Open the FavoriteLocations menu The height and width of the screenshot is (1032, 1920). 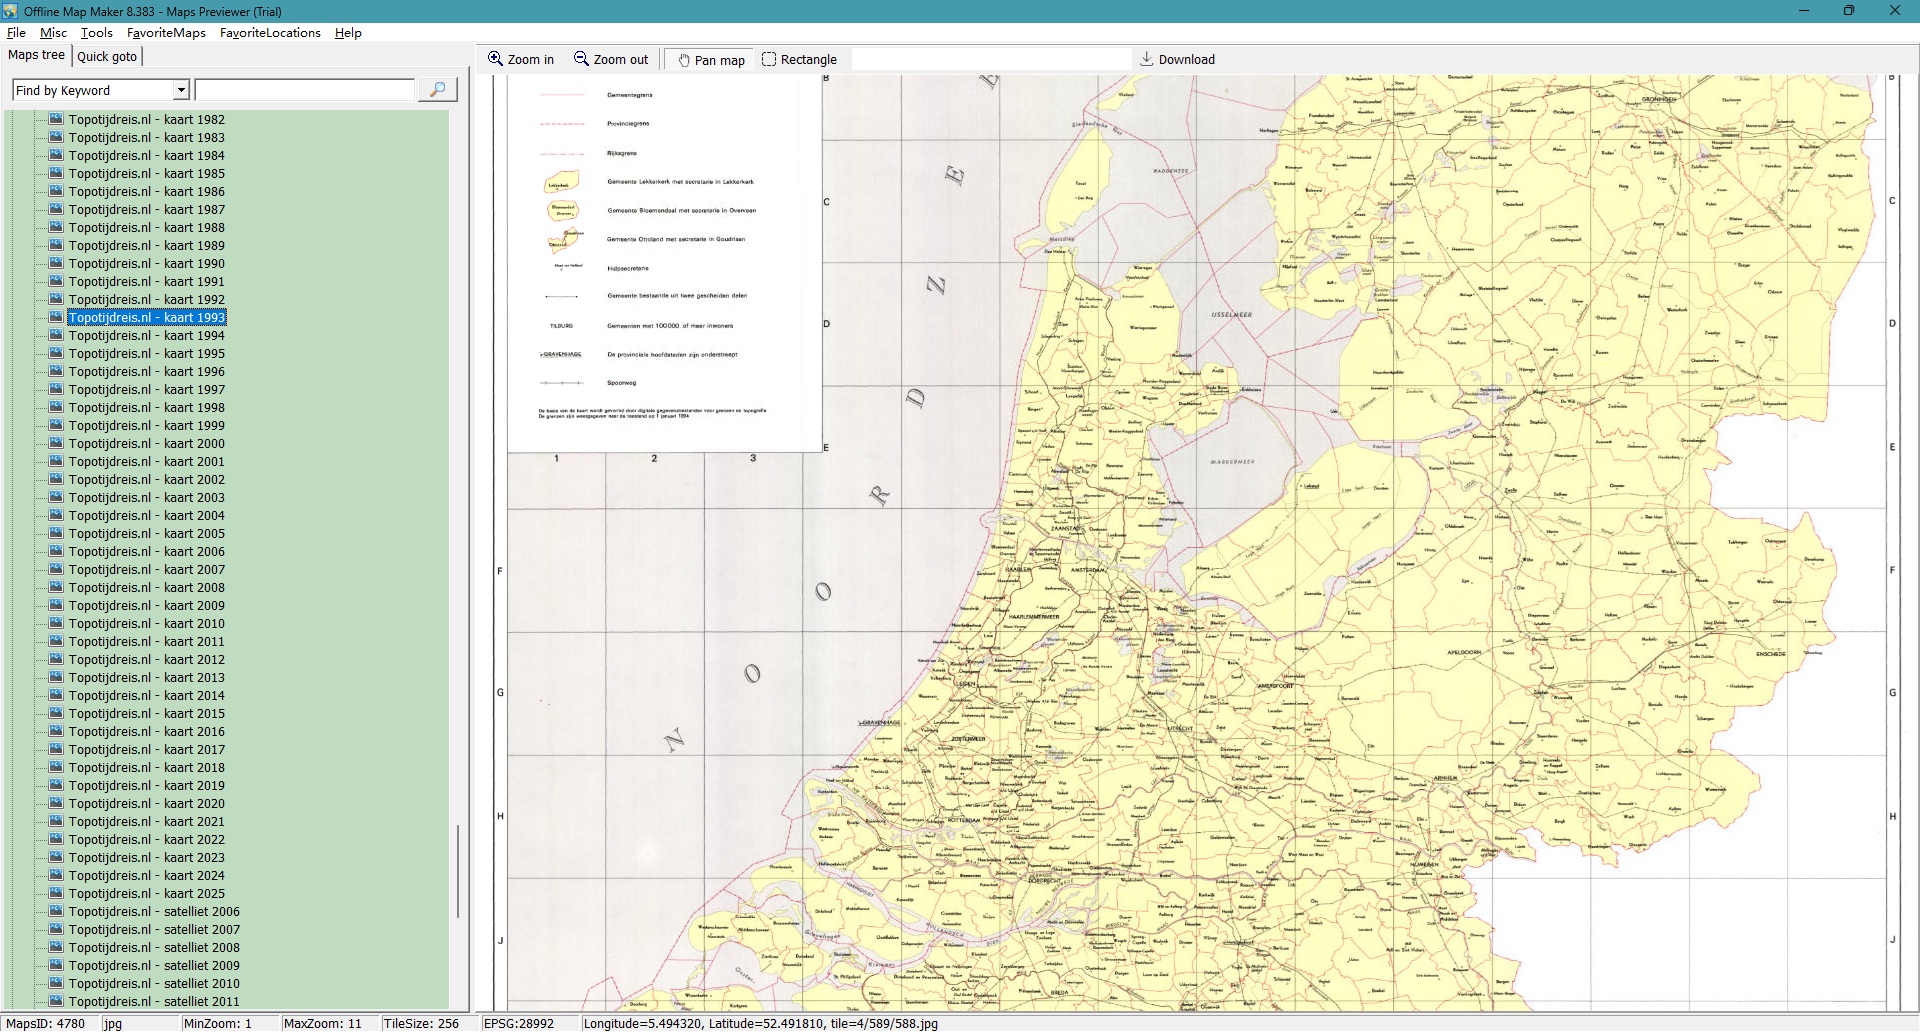pyautogui.click(x=270, y=33)
